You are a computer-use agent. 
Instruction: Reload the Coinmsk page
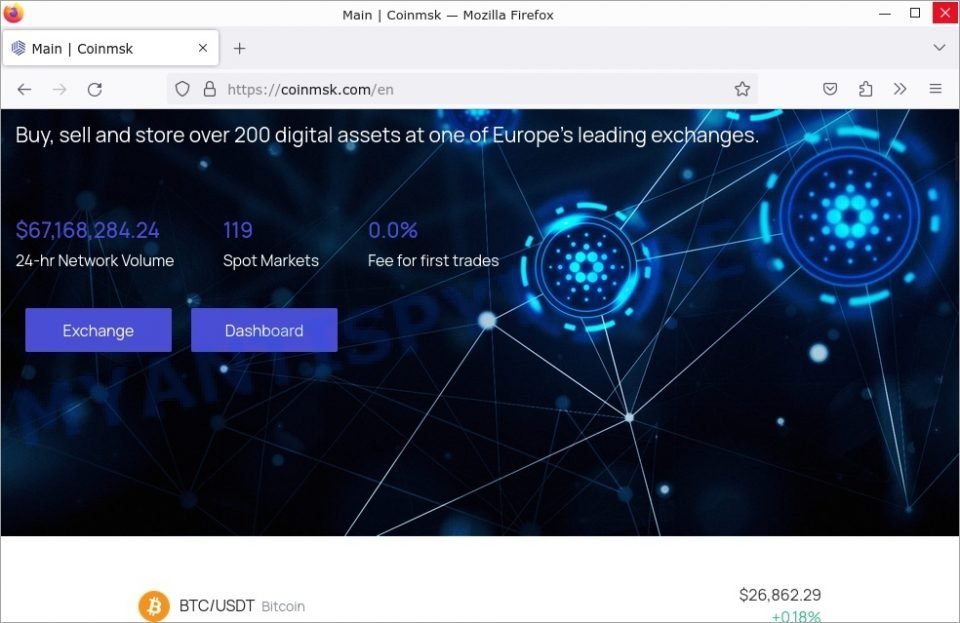(95, 89)
